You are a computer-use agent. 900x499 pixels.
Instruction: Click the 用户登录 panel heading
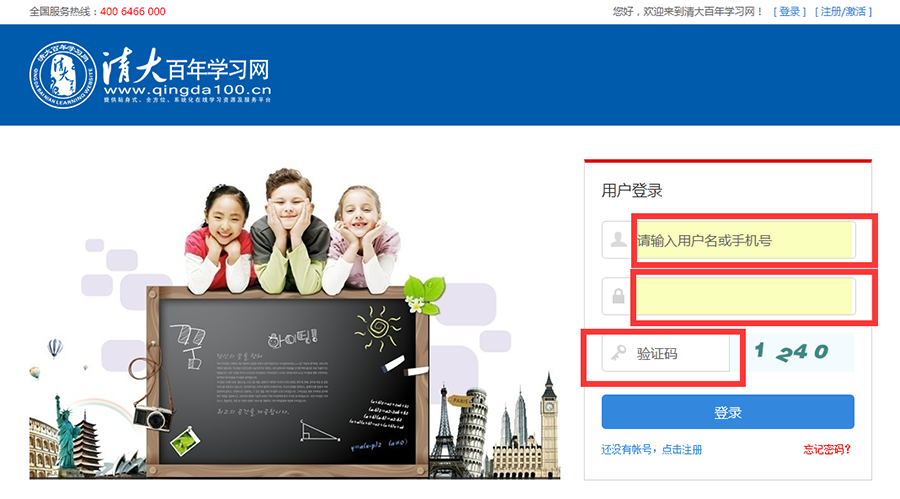click(x=632, y=190)
